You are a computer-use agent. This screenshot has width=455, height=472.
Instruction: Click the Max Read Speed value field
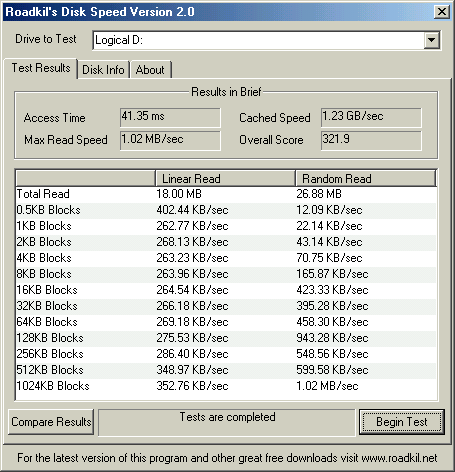pos(170,140)
